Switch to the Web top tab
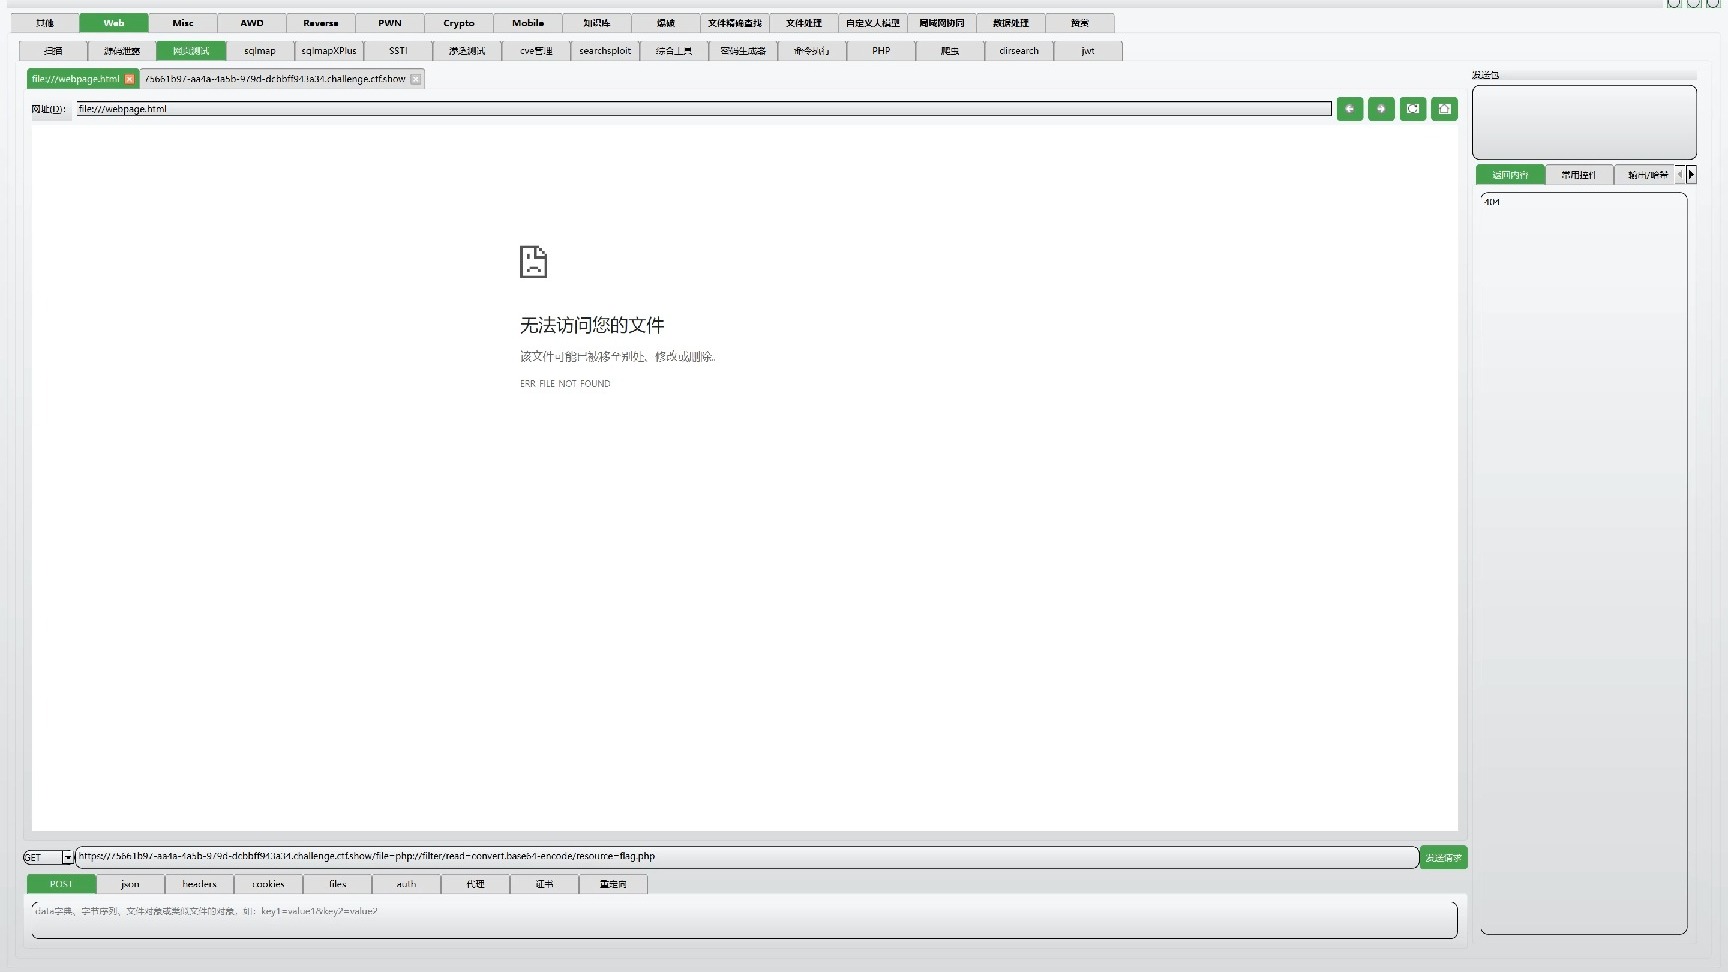Viewport: 1728px width, 972px height. click(114, 23)
